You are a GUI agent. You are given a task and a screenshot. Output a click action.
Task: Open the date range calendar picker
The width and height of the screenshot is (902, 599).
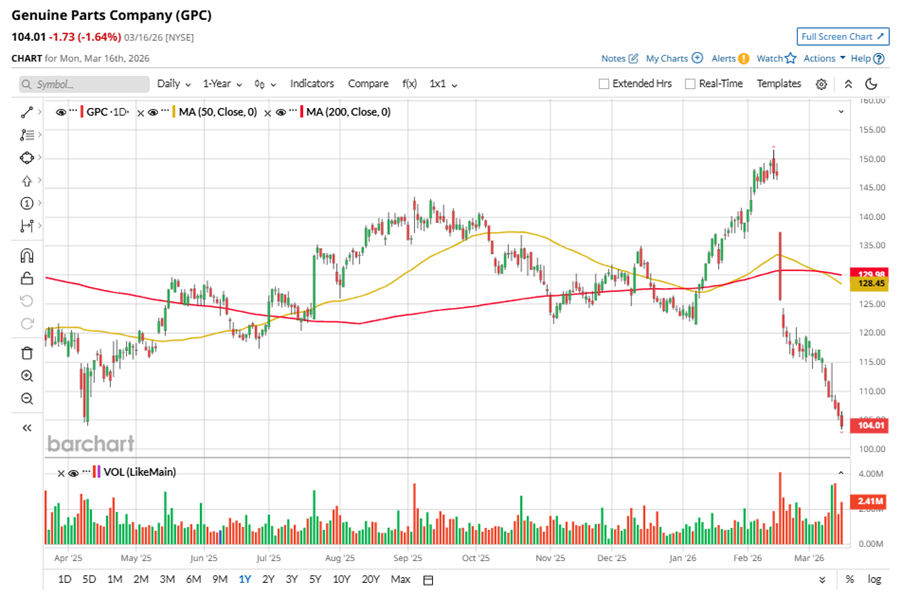tap(428, 580)
